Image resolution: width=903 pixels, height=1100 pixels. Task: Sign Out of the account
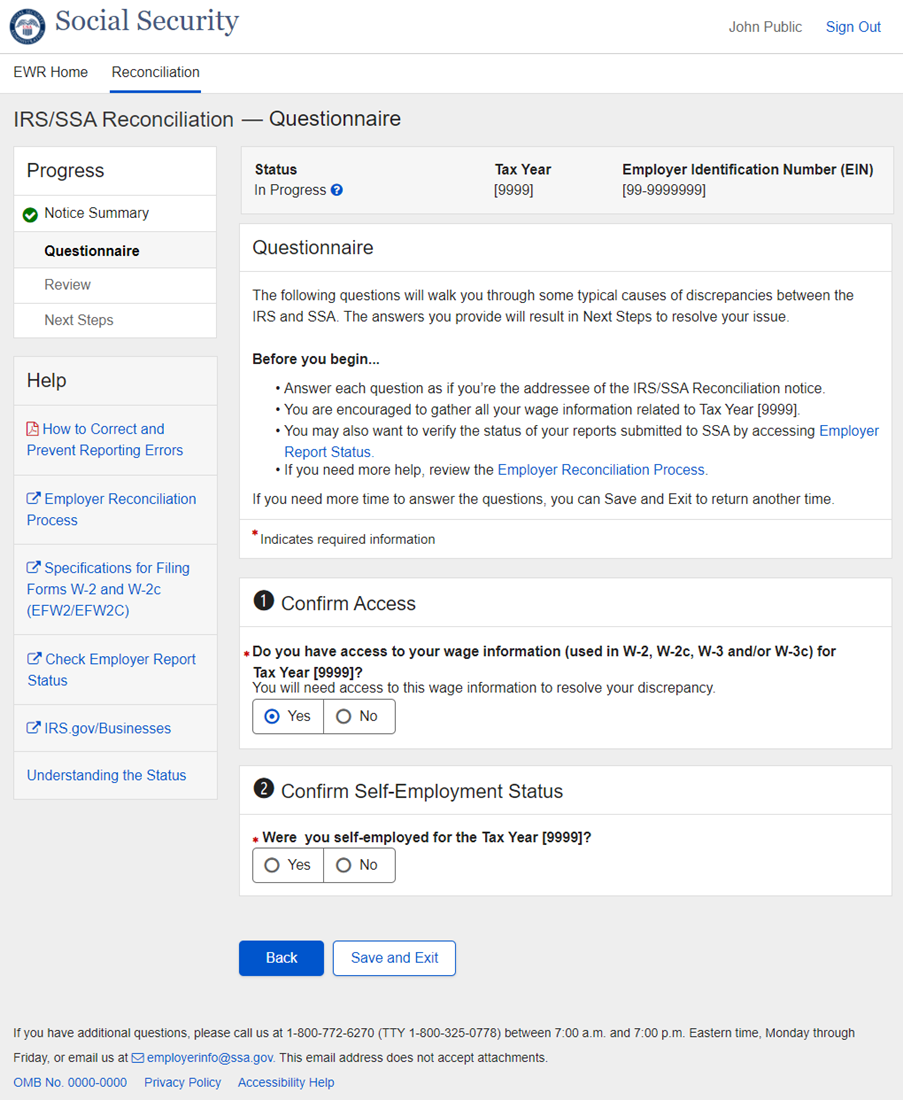coord(852,27)
